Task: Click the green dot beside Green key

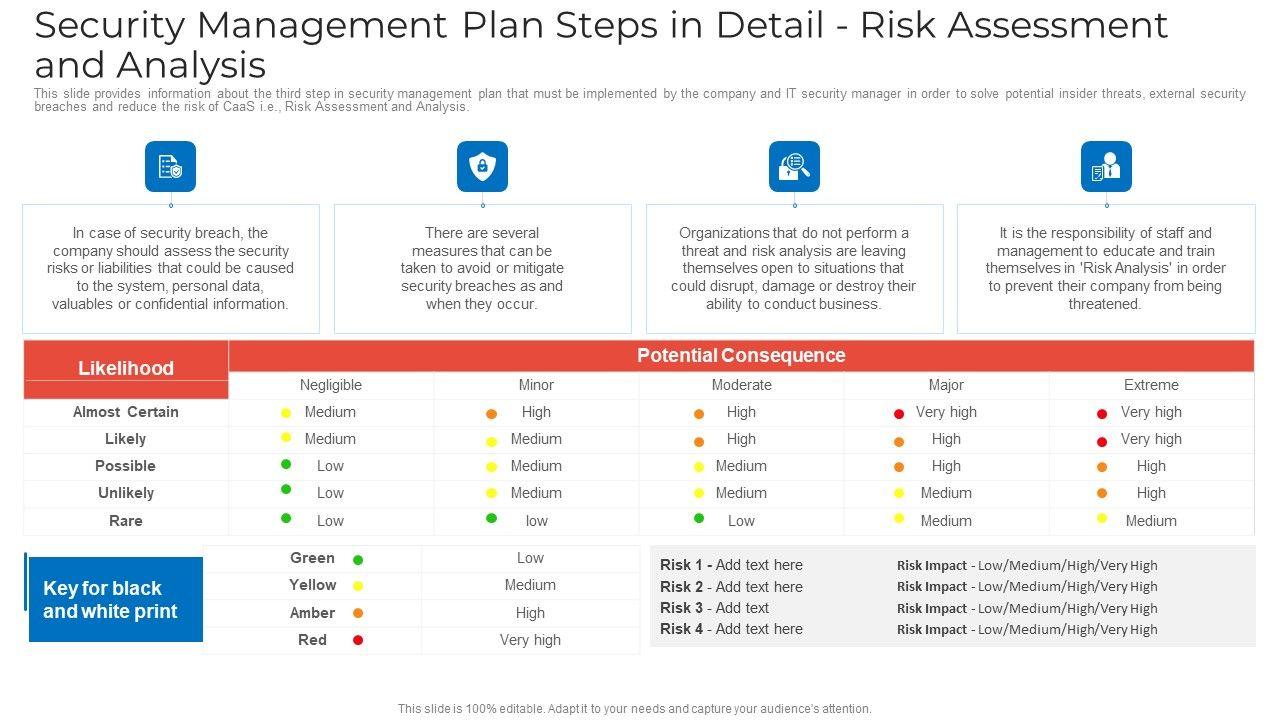Action: coord(358,560)
